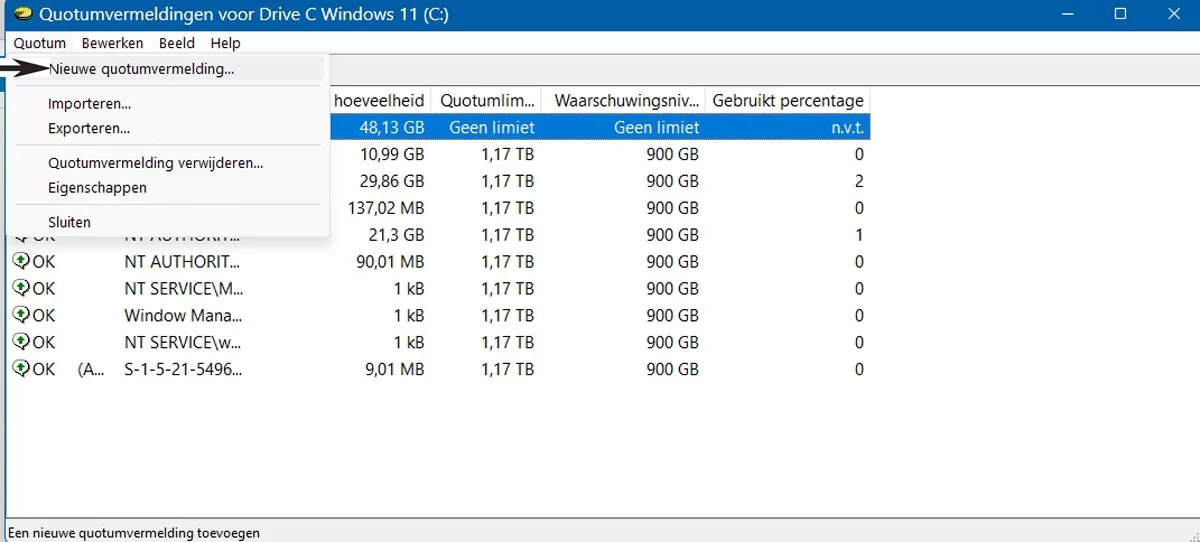Click the OK text in Window Mana... row
The image size is (1200, 542).
(44, 315)
